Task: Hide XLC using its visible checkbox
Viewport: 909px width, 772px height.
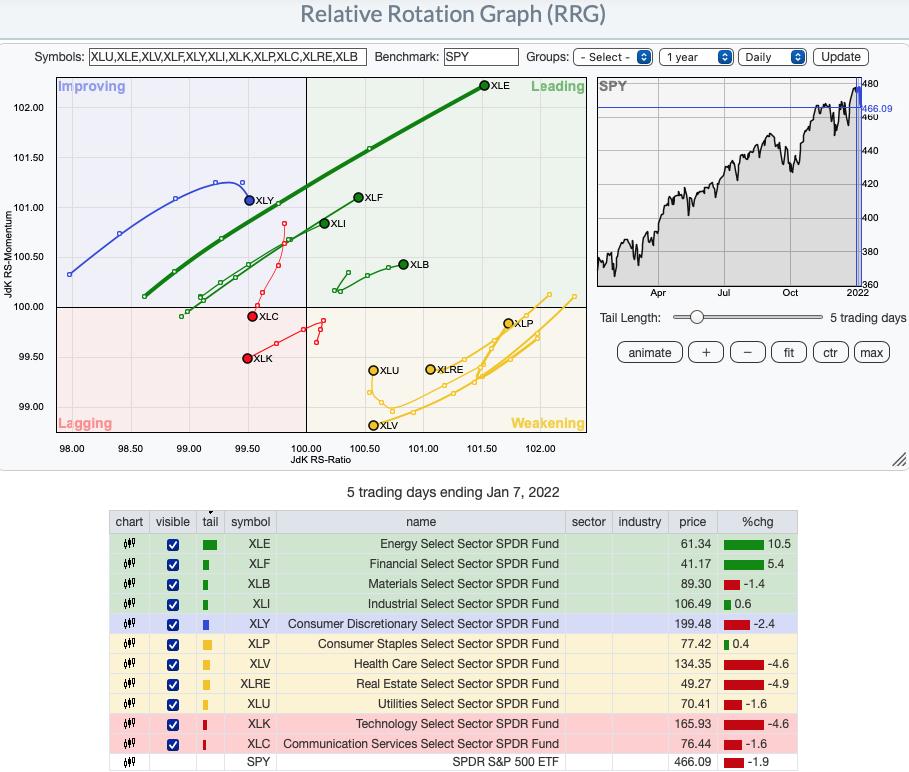Action: coord(173,744)
